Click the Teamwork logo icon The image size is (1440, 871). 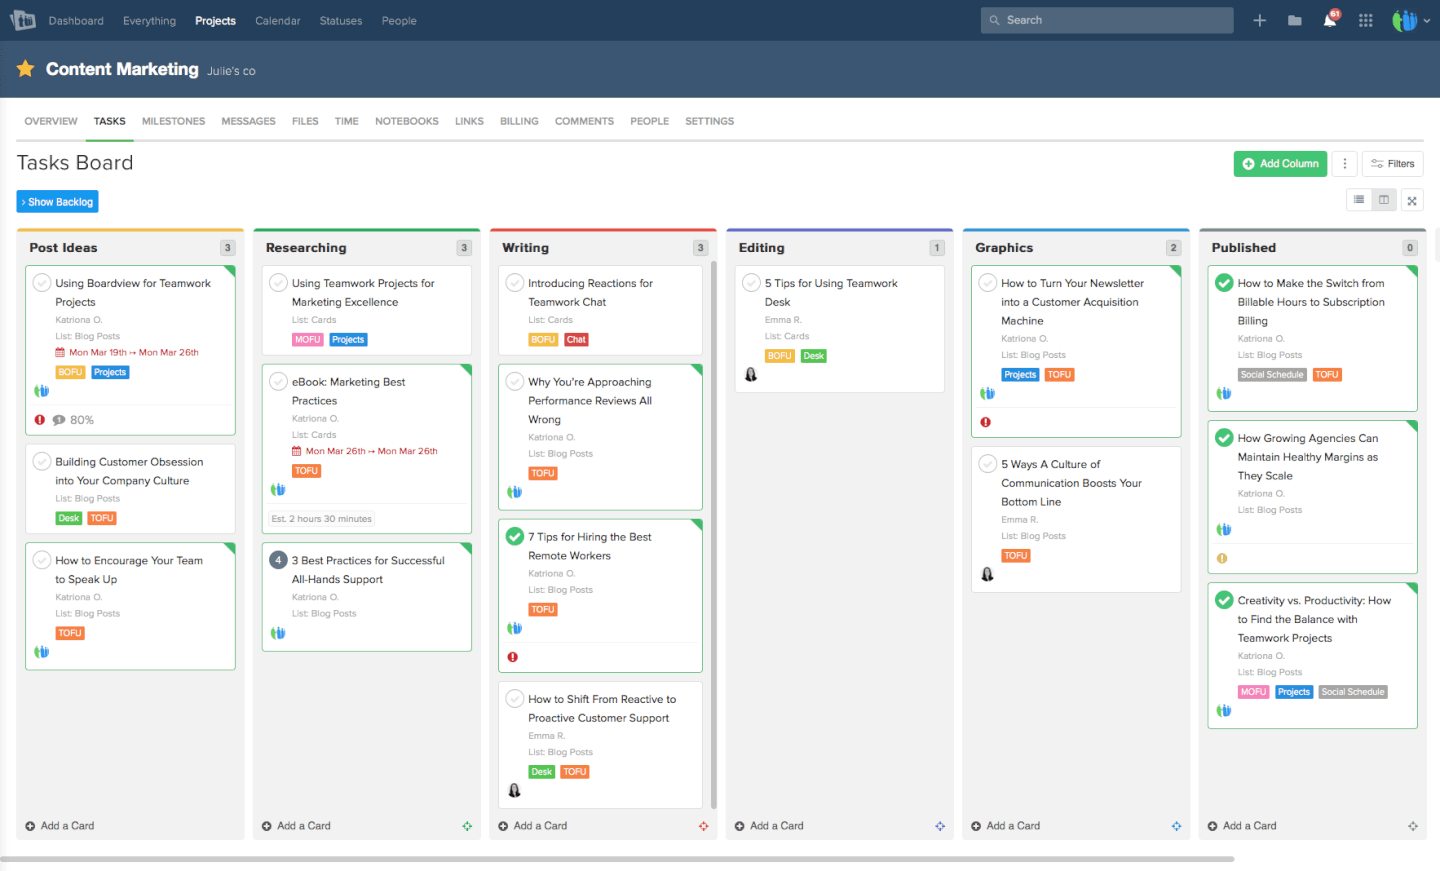point(23,20)
